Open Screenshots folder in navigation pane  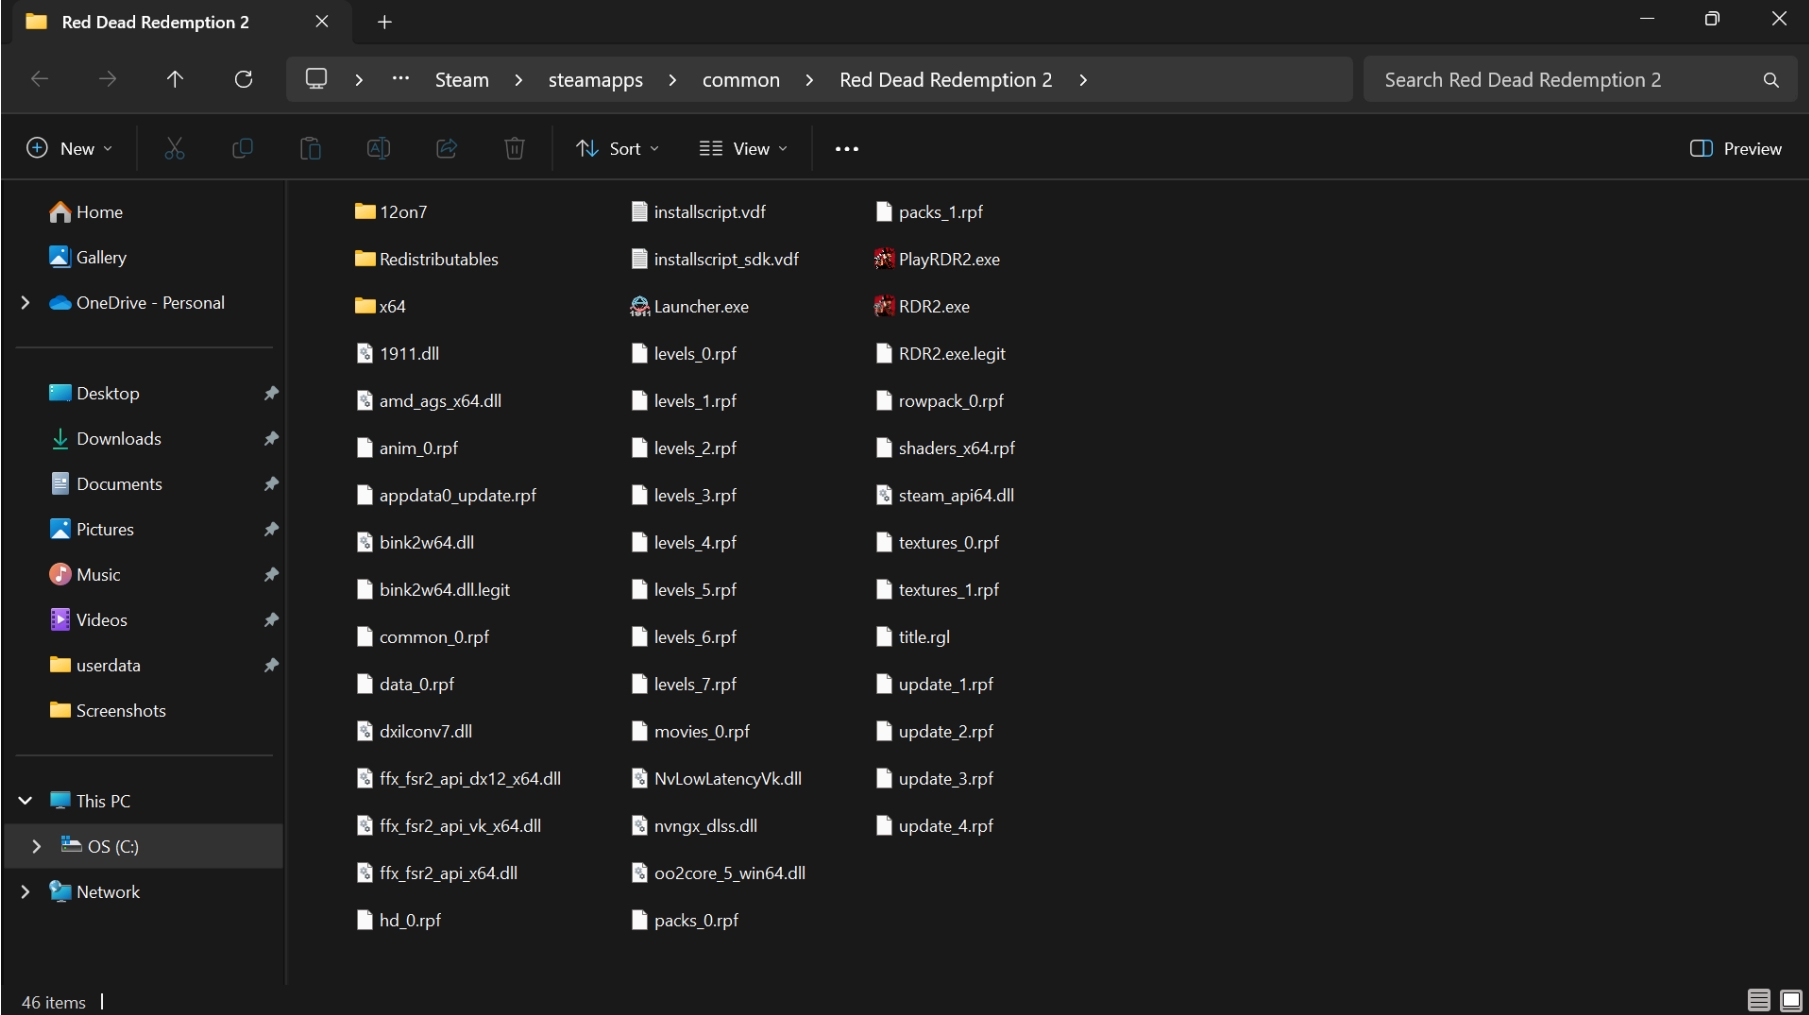(108, 710)
